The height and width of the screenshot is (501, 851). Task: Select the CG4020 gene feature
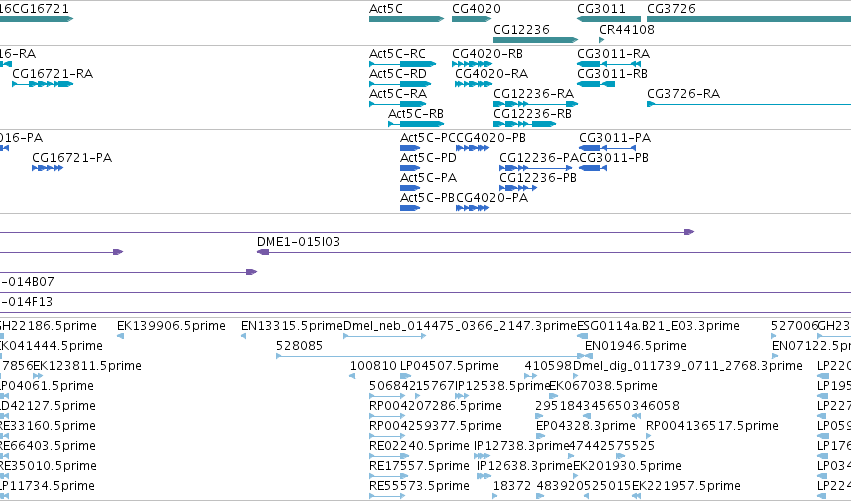471,19
